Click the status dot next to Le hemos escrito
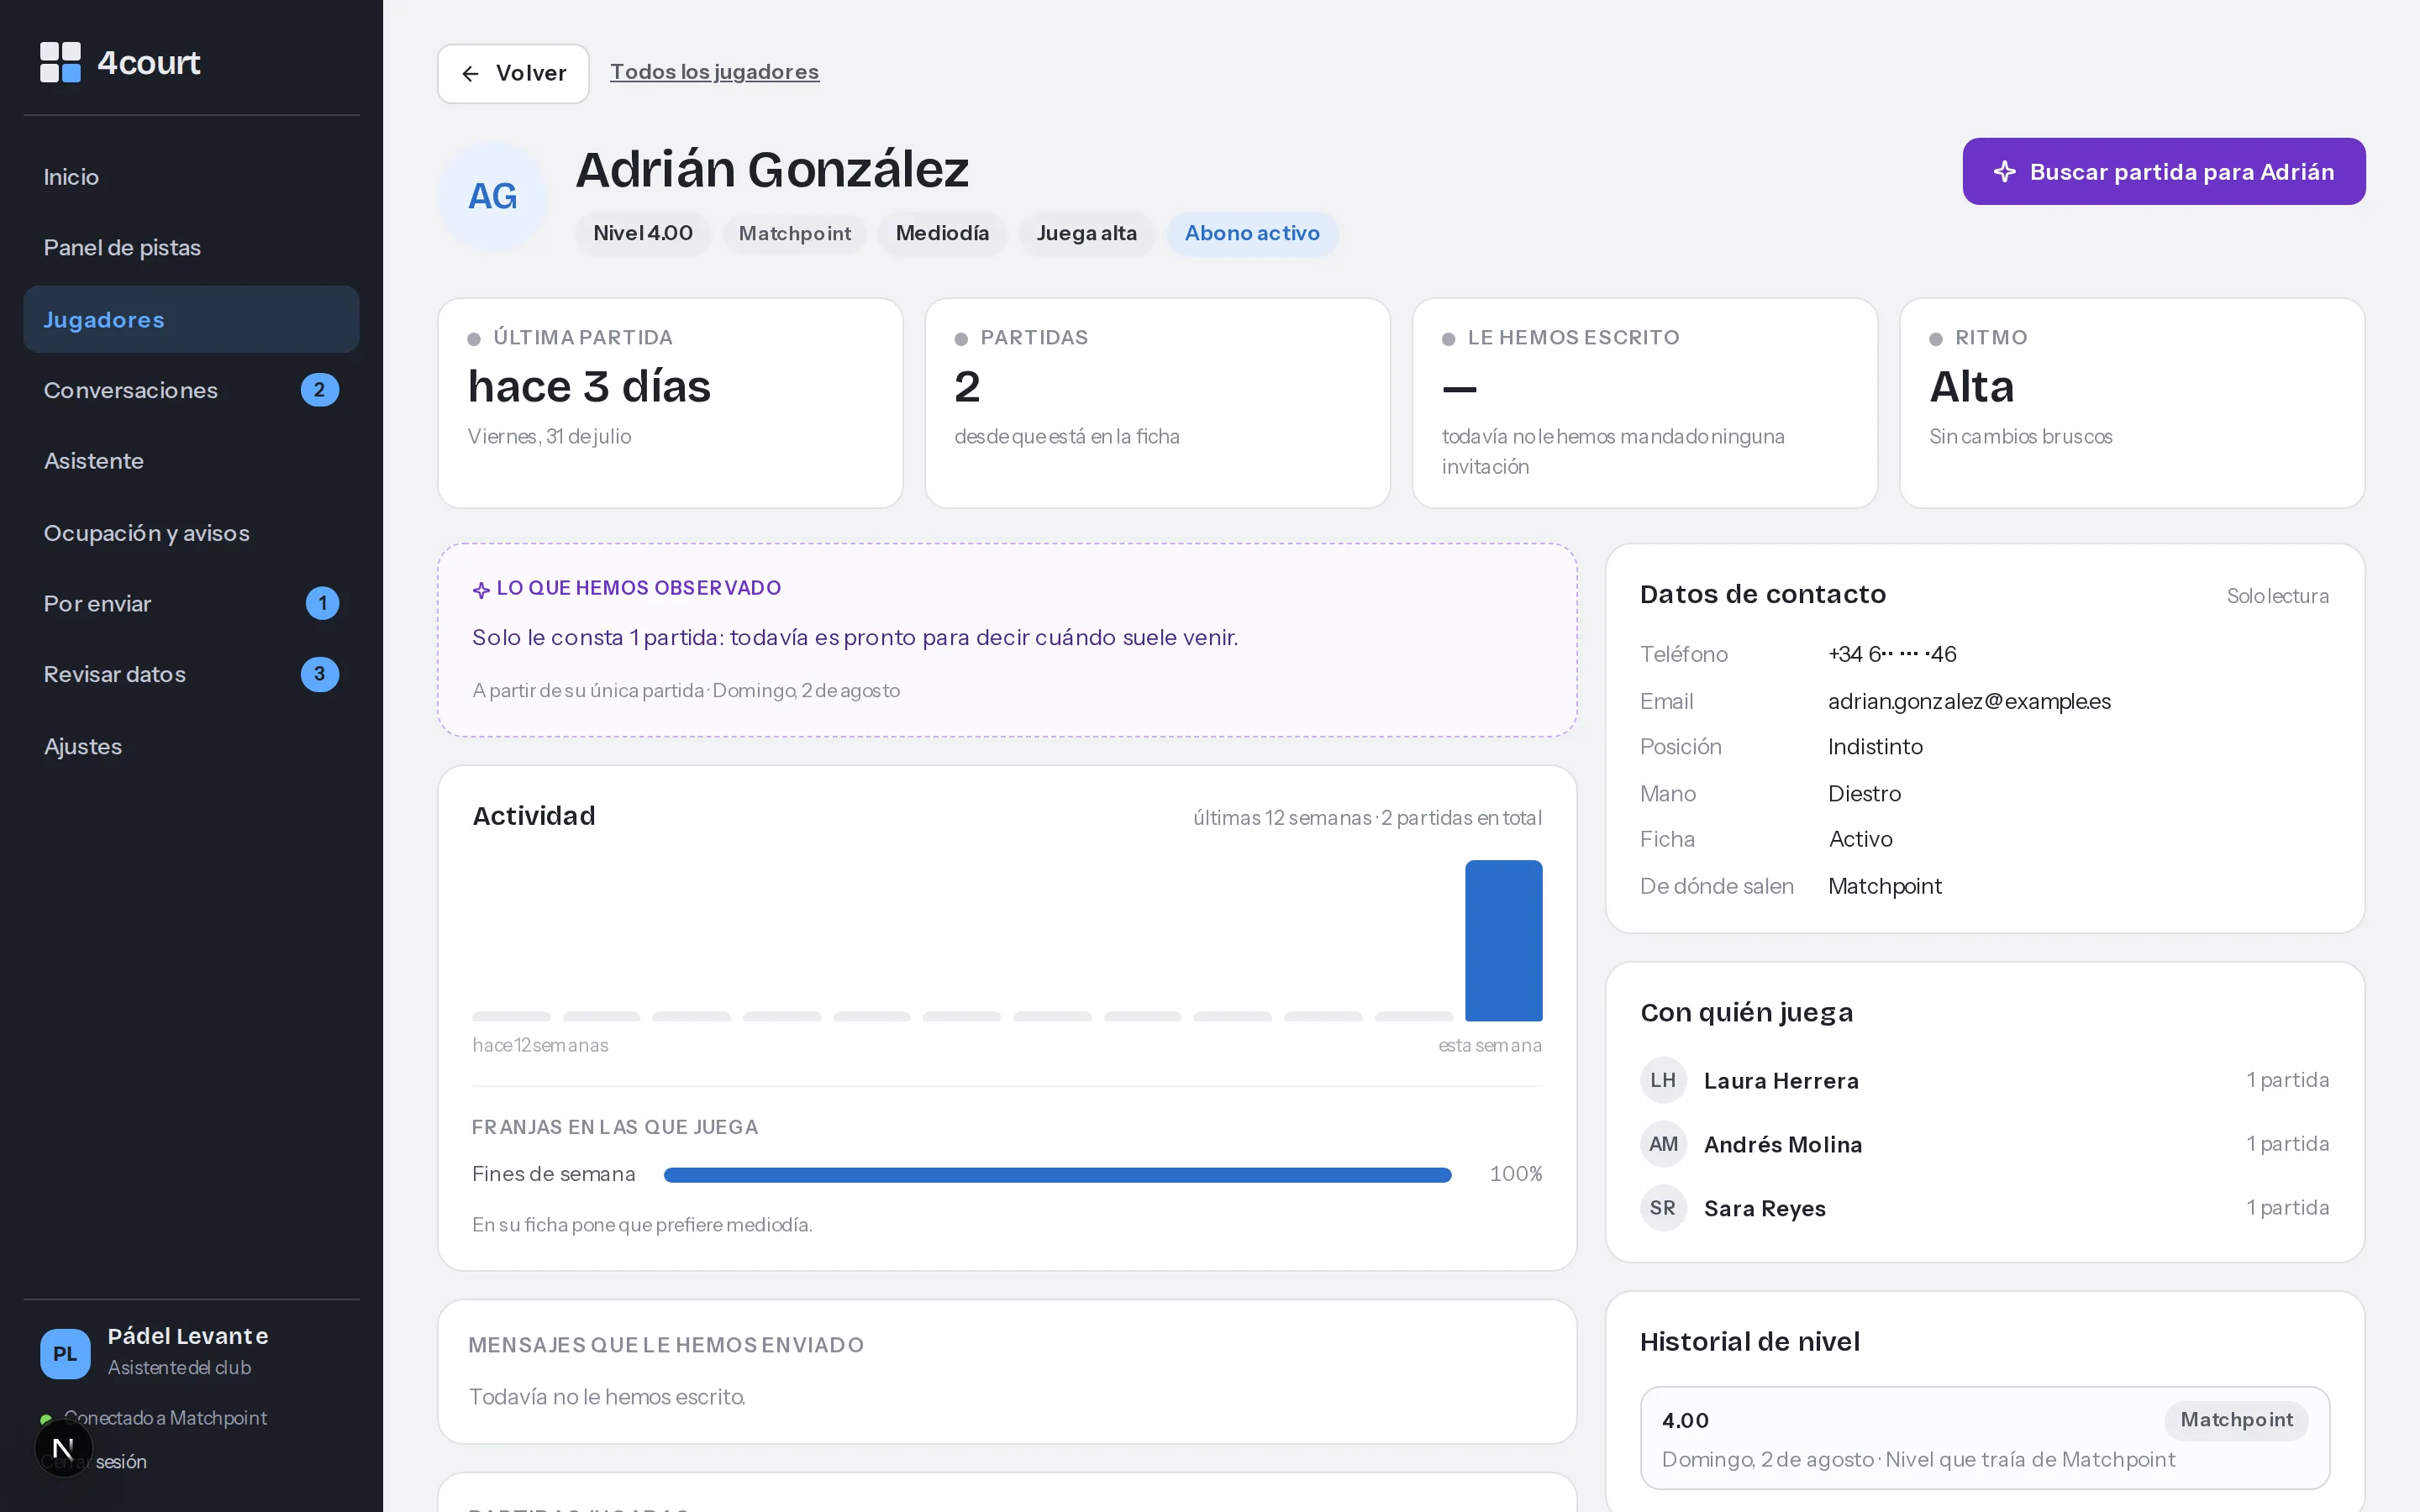The width and height of the screenshot is (2420, 1512). coord(1448,339)
